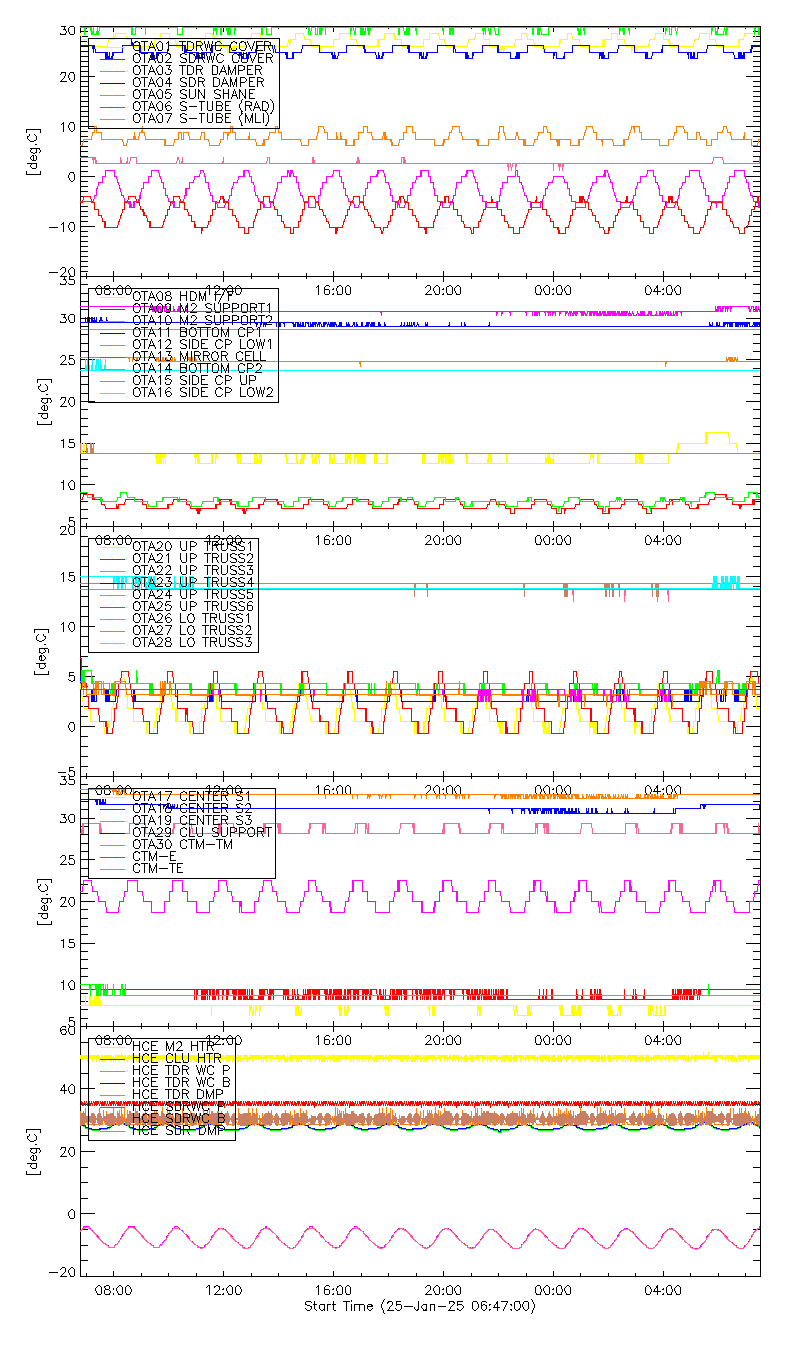Click the OTA30 CTM-TM legend entry
Screen dimensions: 800x1350
182,844
